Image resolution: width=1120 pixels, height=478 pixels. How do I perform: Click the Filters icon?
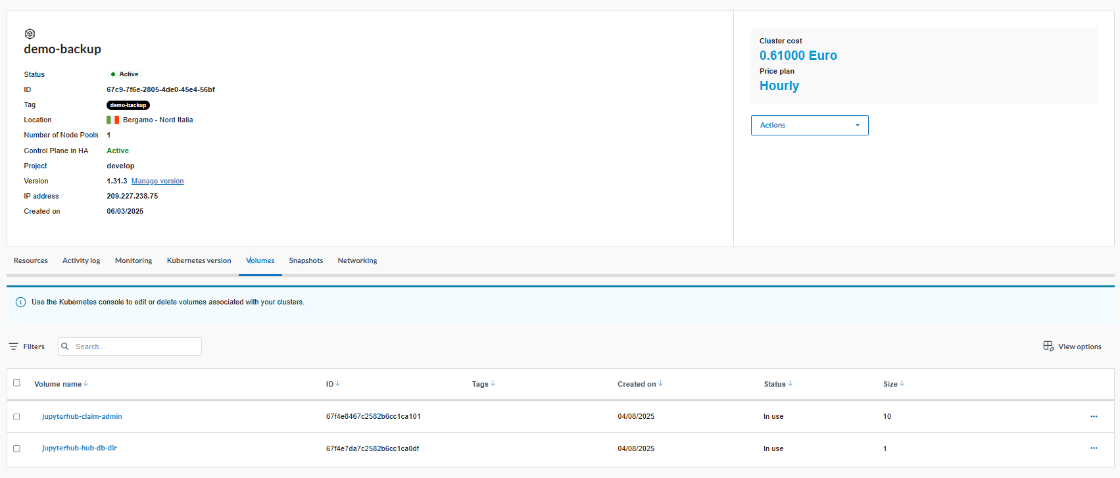coord(14,346)
